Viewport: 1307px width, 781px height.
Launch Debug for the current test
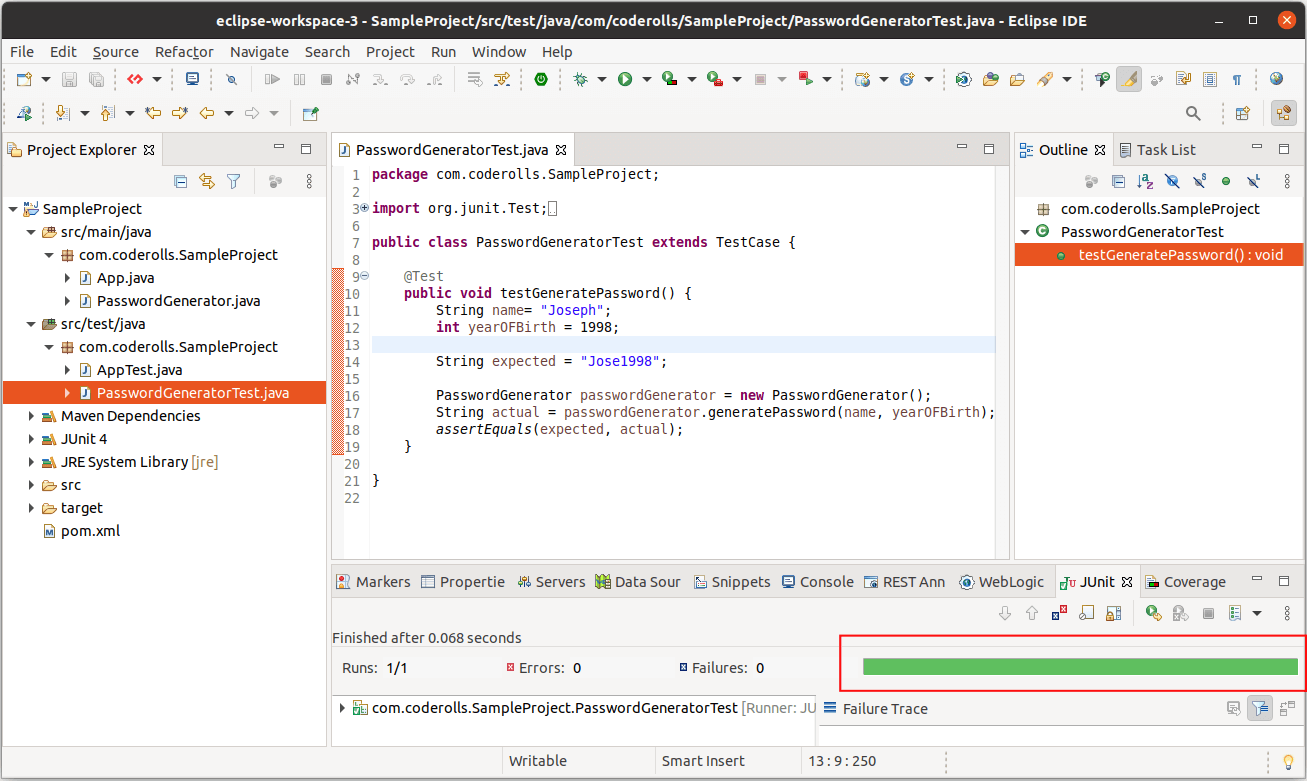tap(581, 78)
